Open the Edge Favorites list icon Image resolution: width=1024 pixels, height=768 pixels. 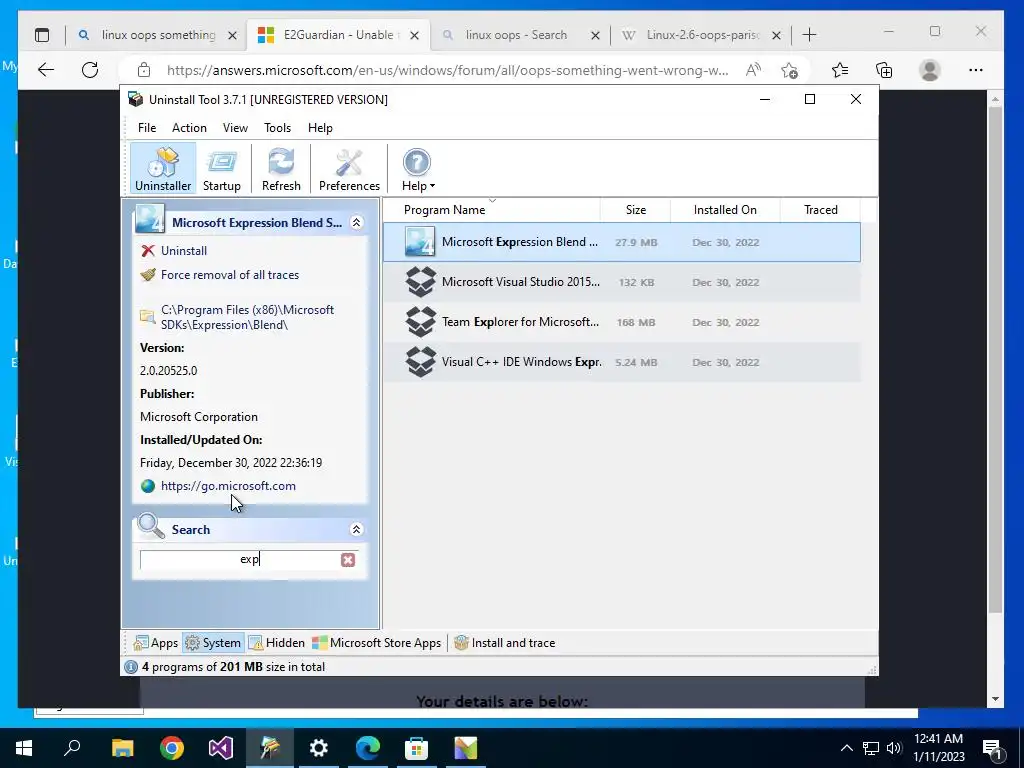click(x=840, y=70)
